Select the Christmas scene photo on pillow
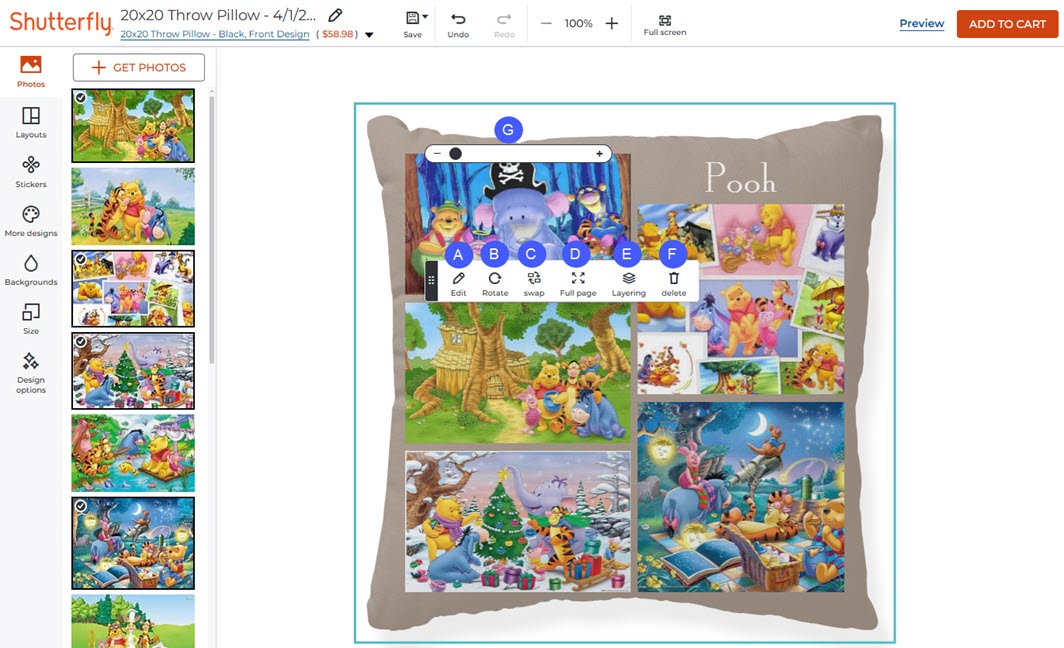This screenshot has width=1064, height=648. pos(517,521)
